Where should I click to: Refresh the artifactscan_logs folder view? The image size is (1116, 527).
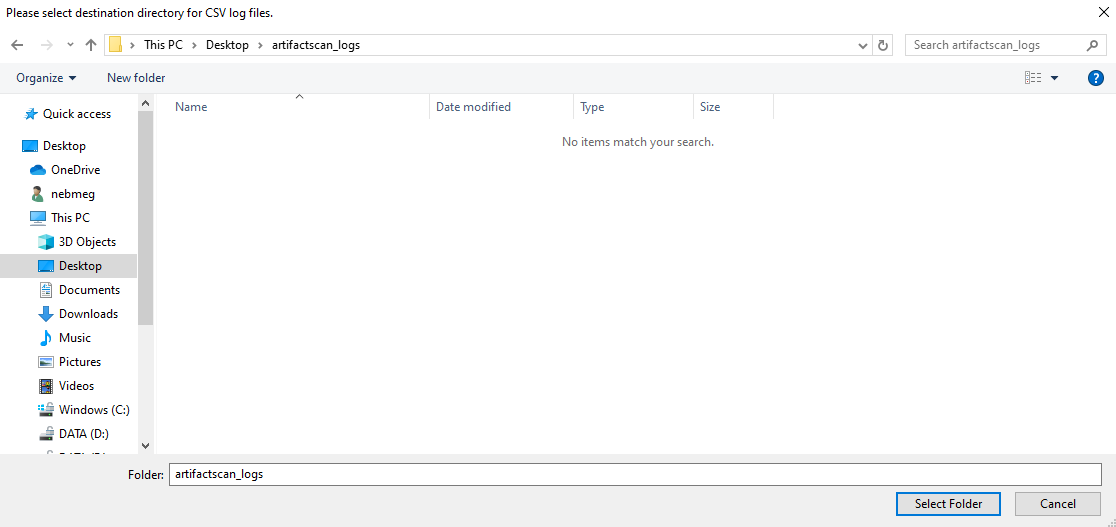coord(883,45)
